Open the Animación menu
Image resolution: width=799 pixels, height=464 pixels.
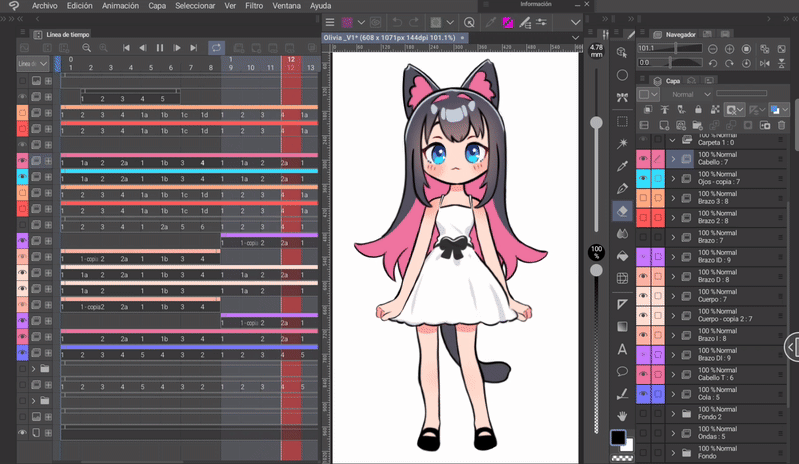click(120, 6)
